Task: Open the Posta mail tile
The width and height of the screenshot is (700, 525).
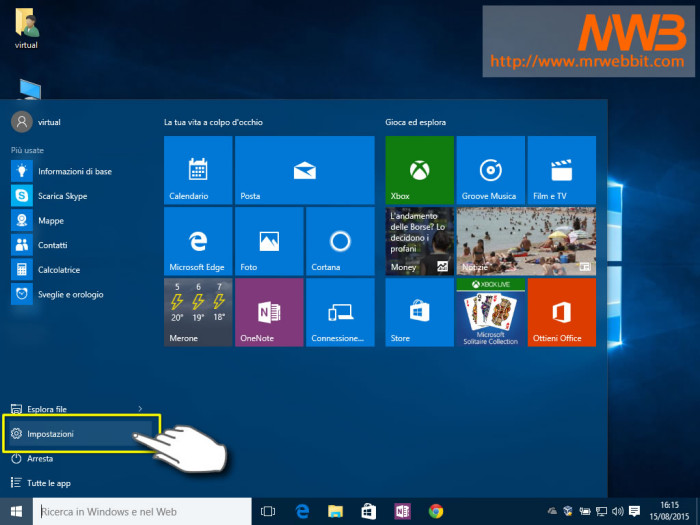Action: pyautogui.click(x=304, y=170)
